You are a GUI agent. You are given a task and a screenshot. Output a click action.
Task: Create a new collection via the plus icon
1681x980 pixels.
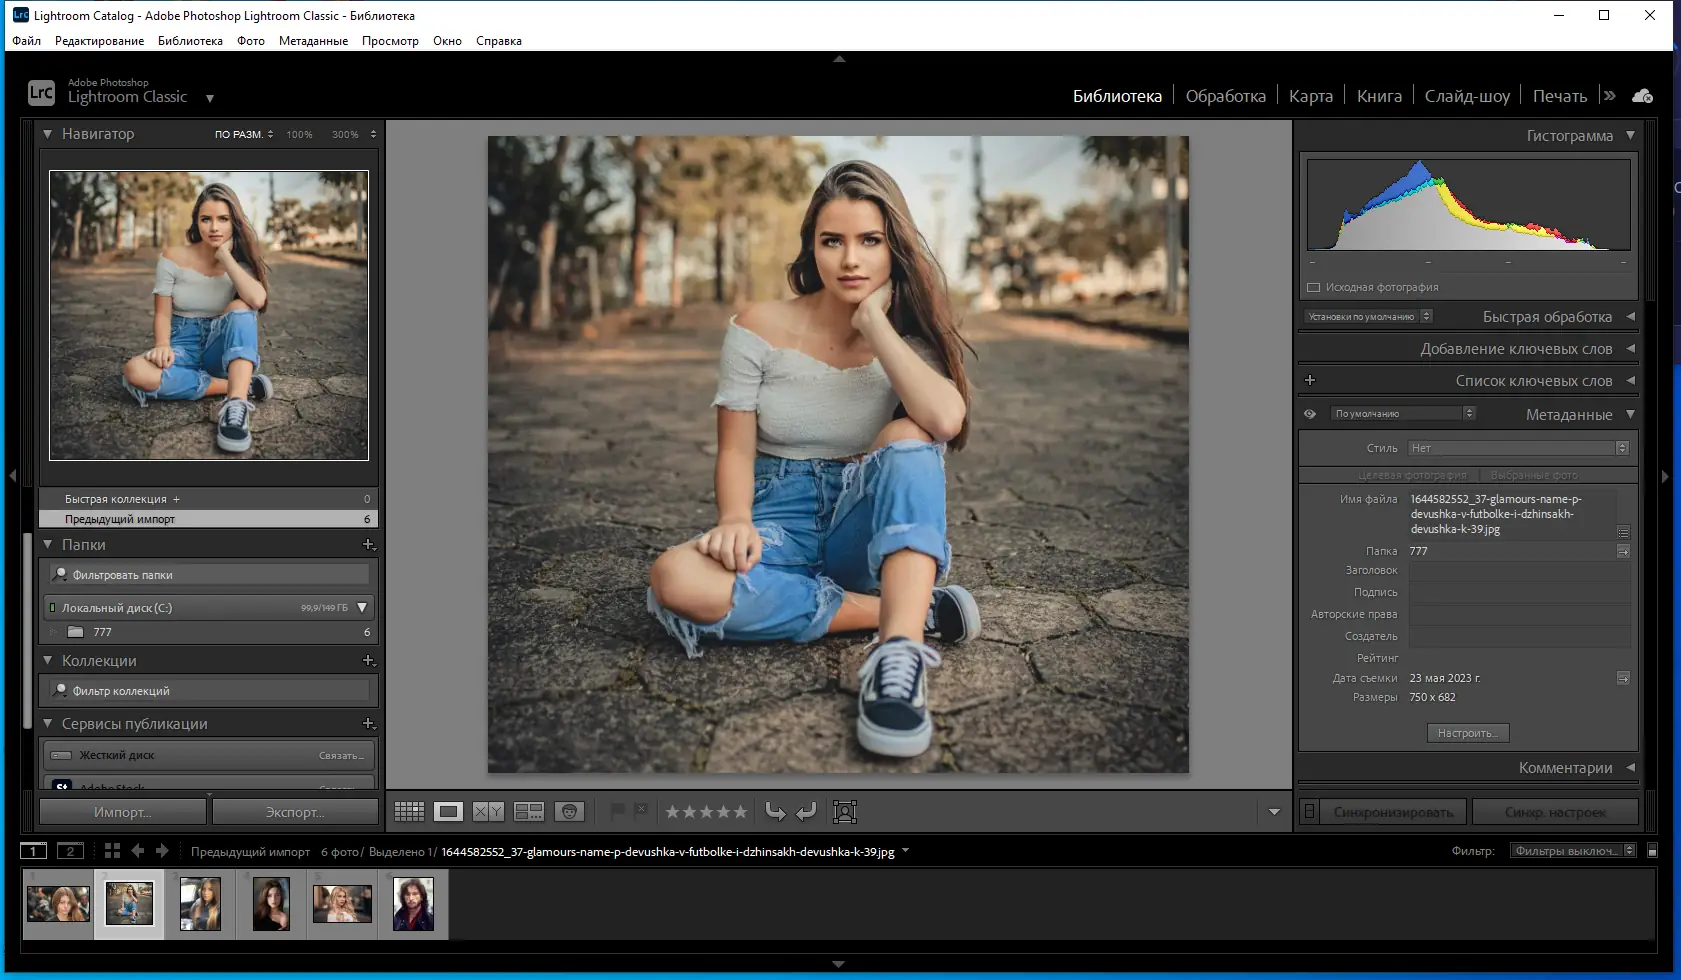coord(369,660)
